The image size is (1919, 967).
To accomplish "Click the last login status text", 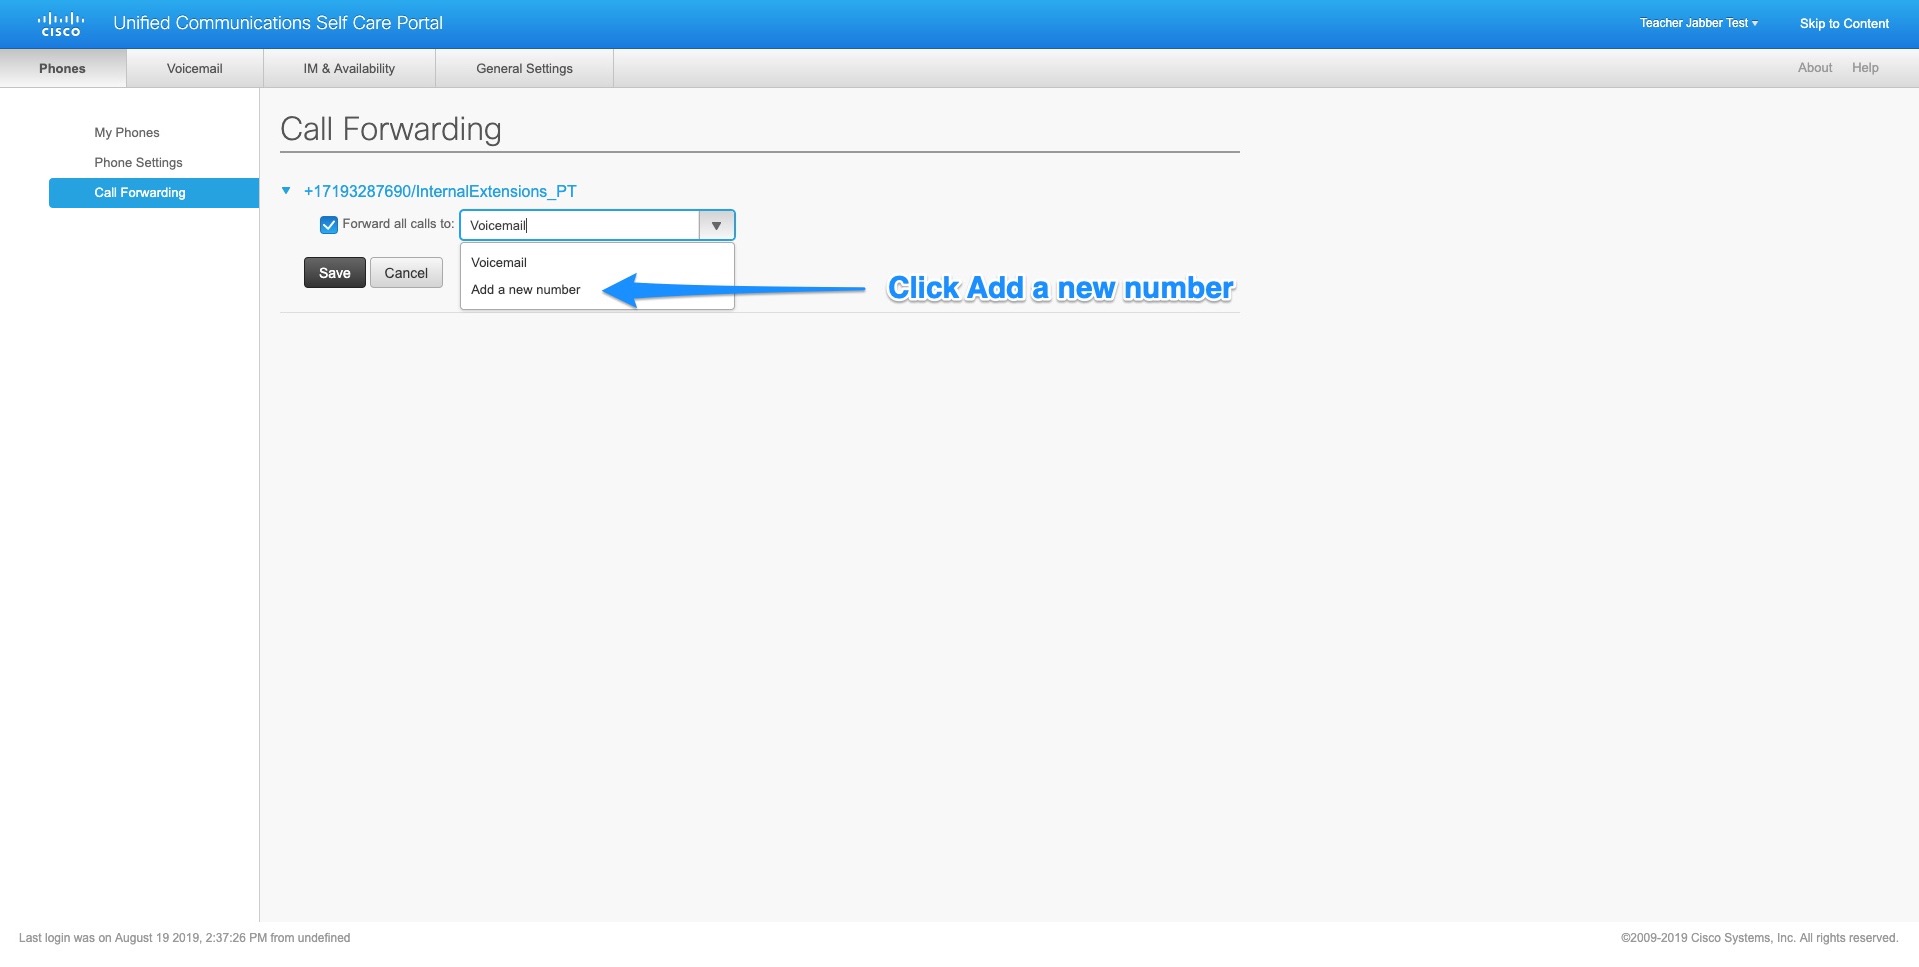I will (184, 938).
